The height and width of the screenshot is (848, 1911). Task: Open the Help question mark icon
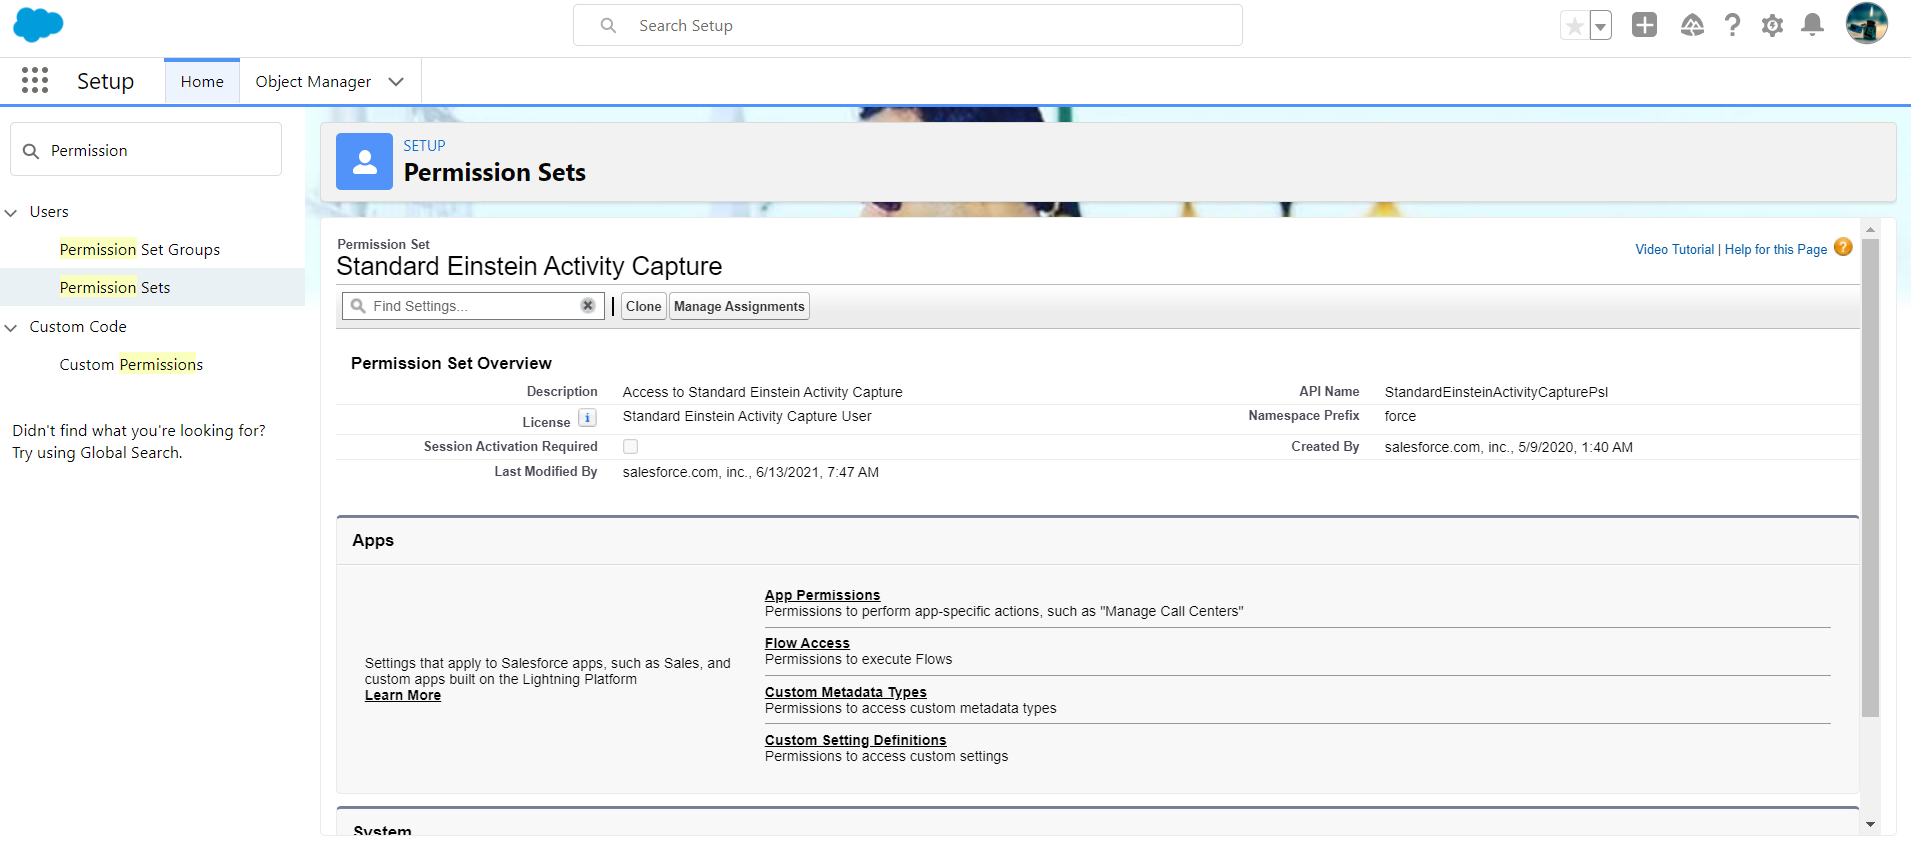pyautogui.click(x=1732, y=25)
